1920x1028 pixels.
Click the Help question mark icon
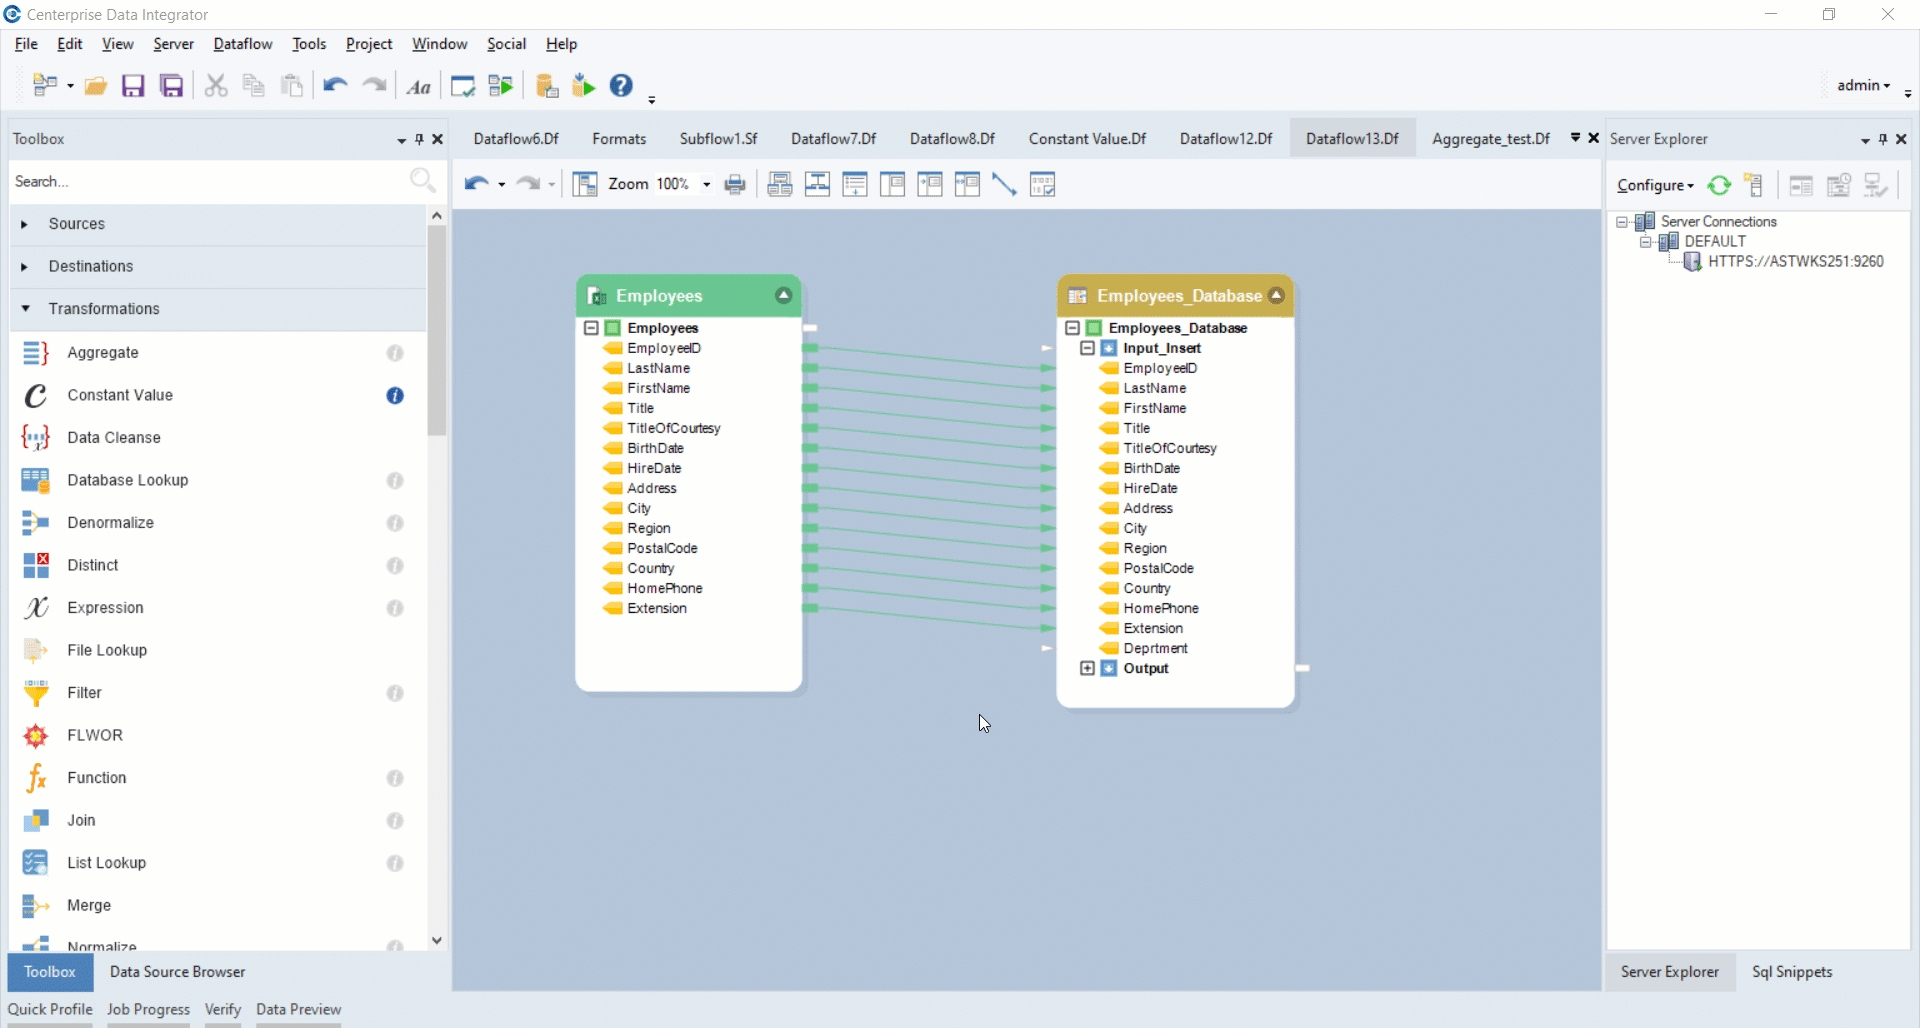(621, 86)
